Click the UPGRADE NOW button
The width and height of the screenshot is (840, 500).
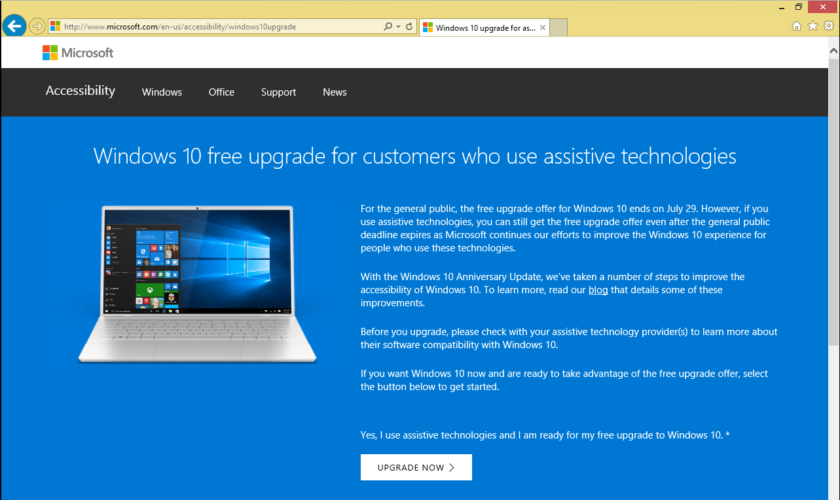click(x=416, y=467)
